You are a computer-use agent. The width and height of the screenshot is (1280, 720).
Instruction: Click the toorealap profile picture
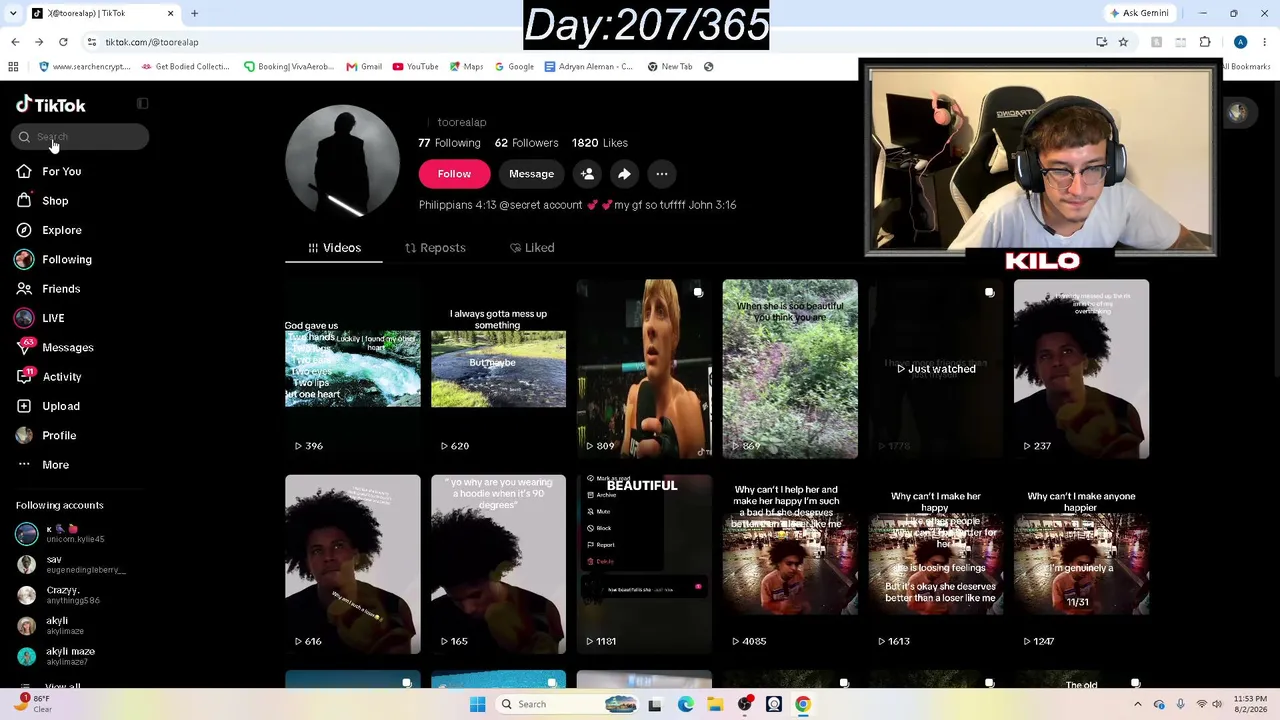[x=342, y=161]
